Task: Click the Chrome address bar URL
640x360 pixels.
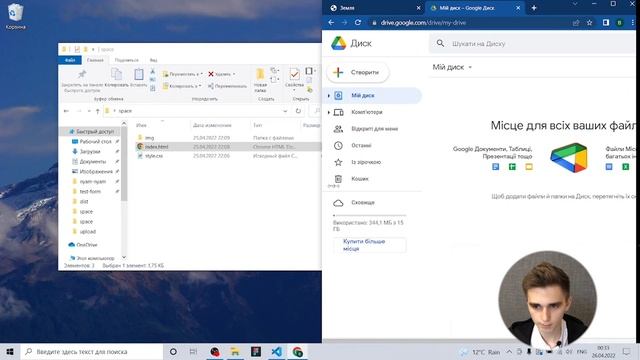Action: click(423, 23)
